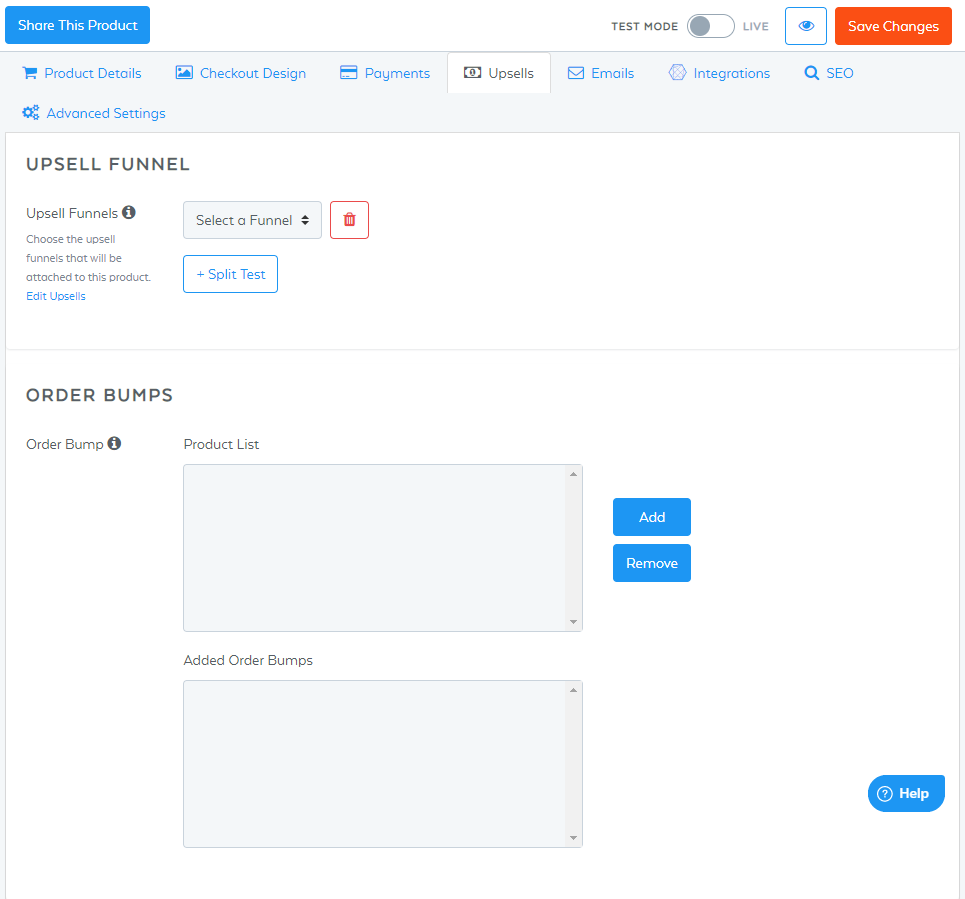
Task: Click the Upsell Funnels info icon
Action: pos(129,212)
